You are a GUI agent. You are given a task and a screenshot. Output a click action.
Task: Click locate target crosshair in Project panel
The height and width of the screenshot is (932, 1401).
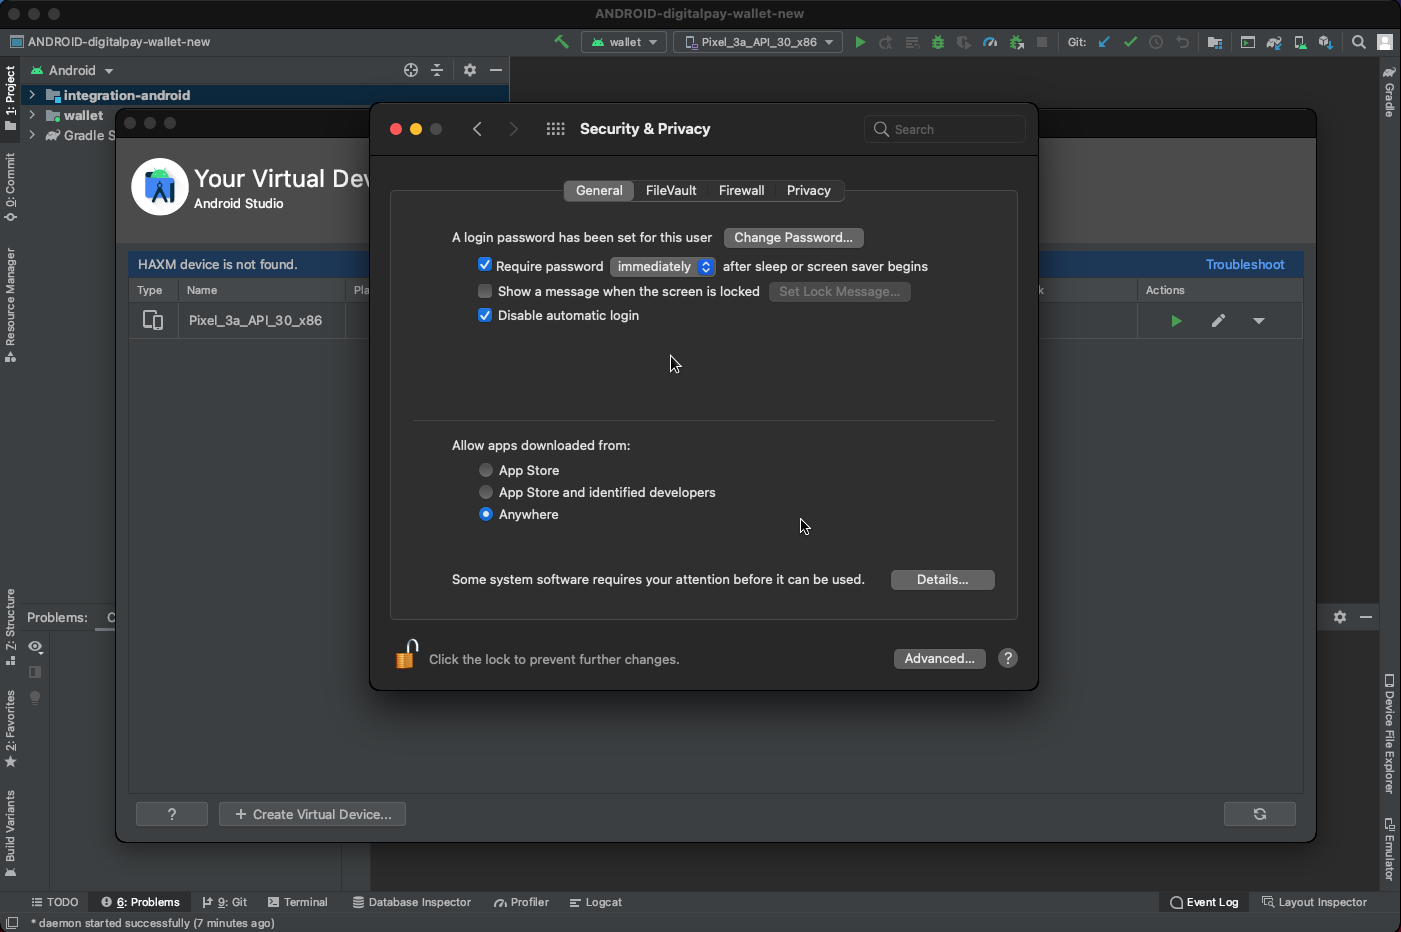(x=411, y=70)
